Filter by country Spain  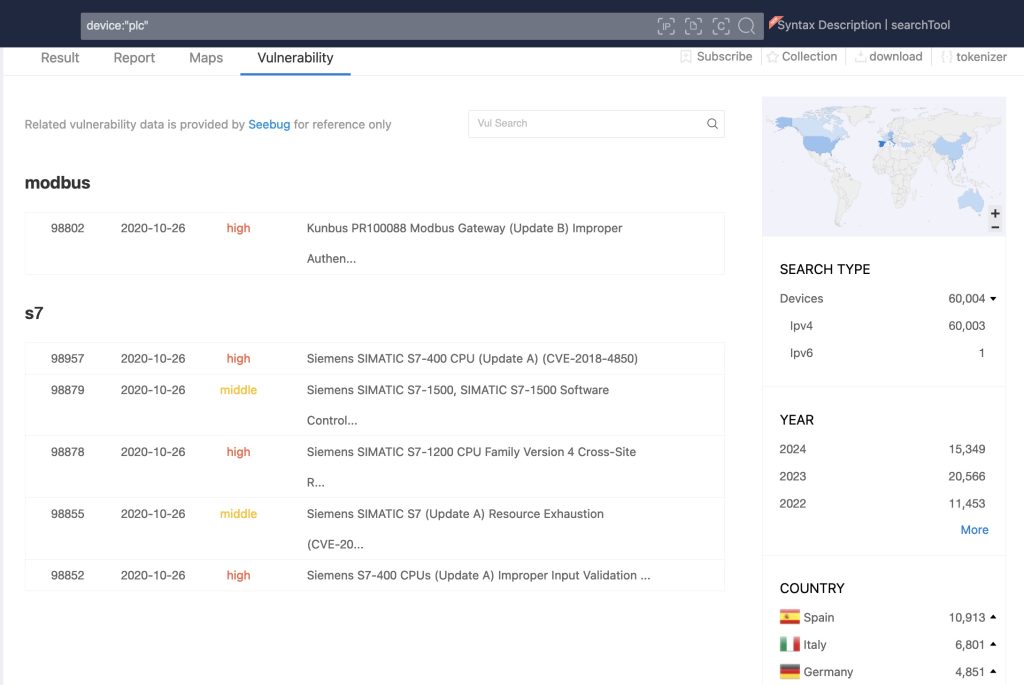tap(818, 617)
